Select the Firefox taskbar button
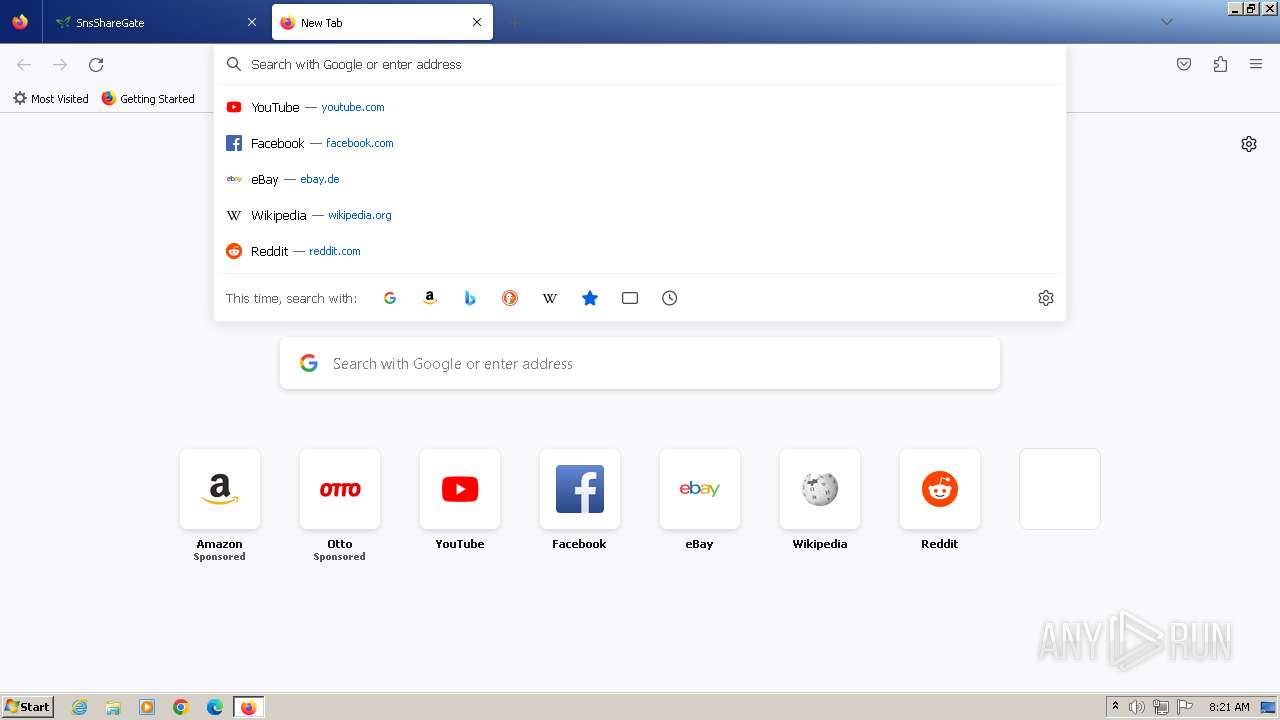This screenshot has width=1280, height=720. pos(248,707)
